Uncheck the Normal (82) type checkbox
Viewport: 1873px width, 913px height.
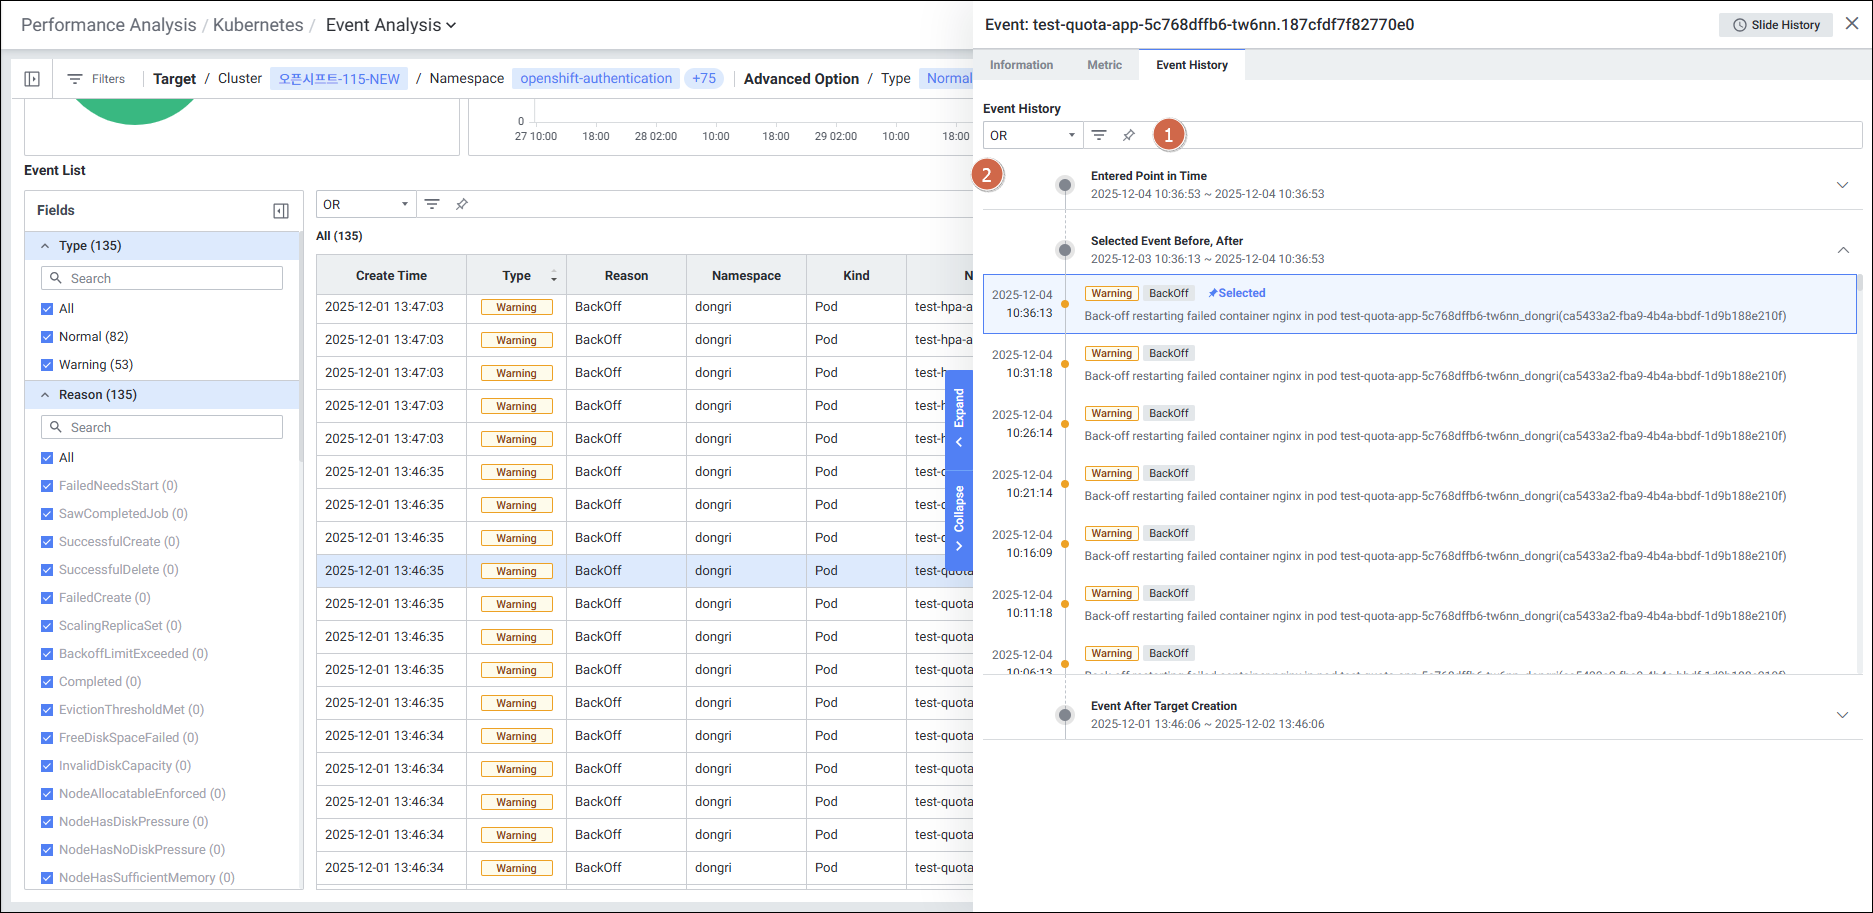47,337
